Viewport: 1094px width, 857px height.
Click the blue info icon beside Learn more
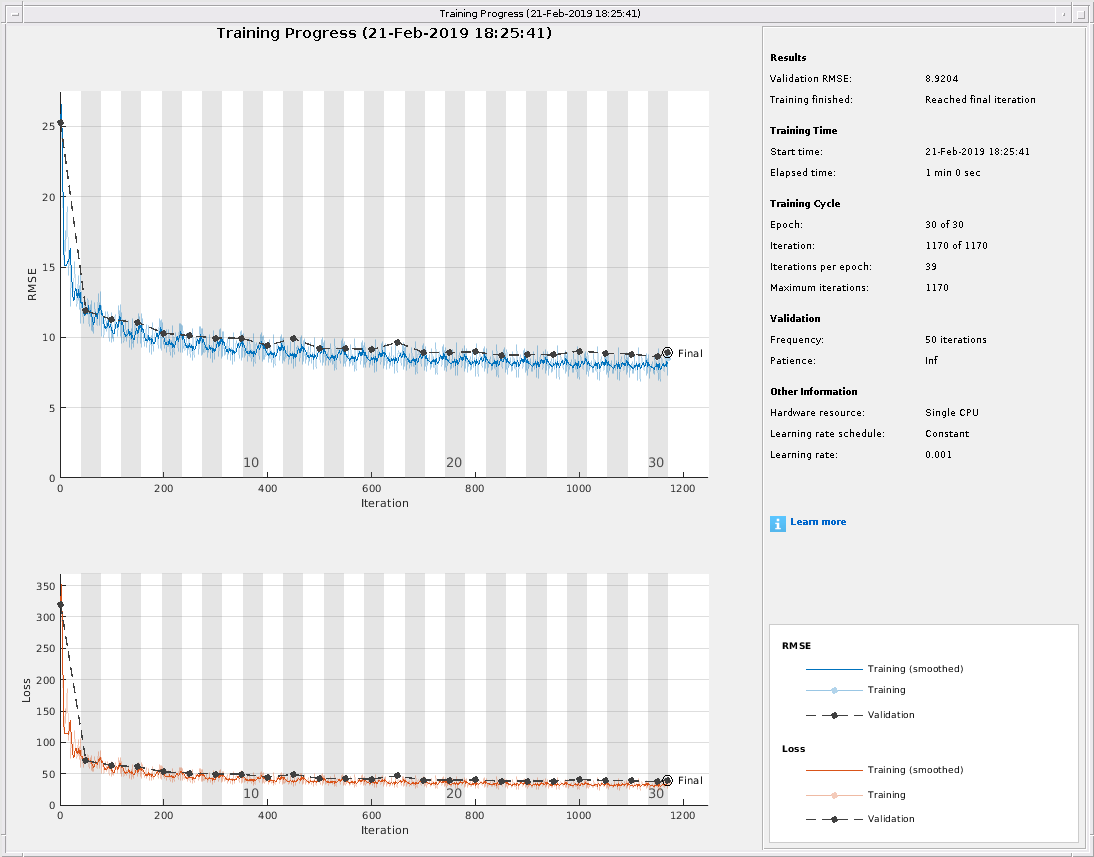click(x=777, y=523)
